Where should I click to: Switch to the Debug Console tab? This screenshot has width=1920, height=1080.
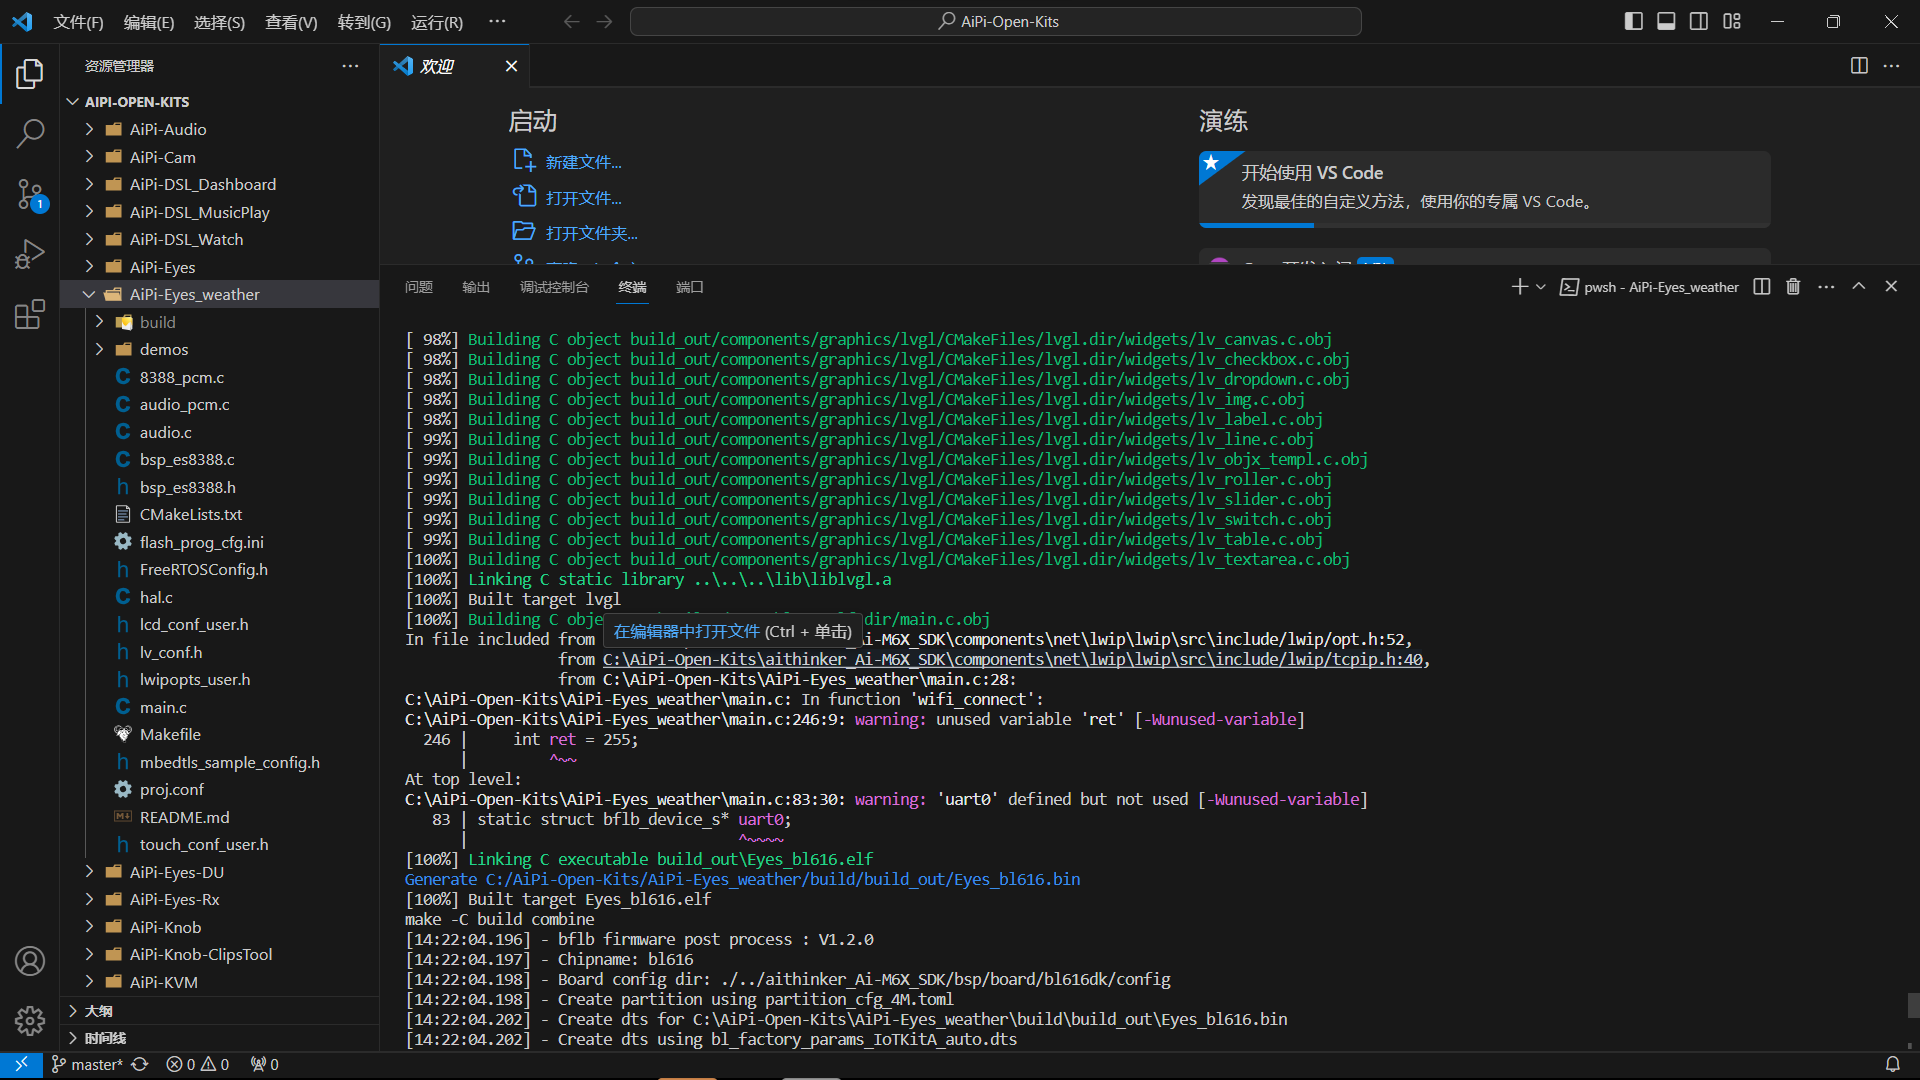point(554,287)
